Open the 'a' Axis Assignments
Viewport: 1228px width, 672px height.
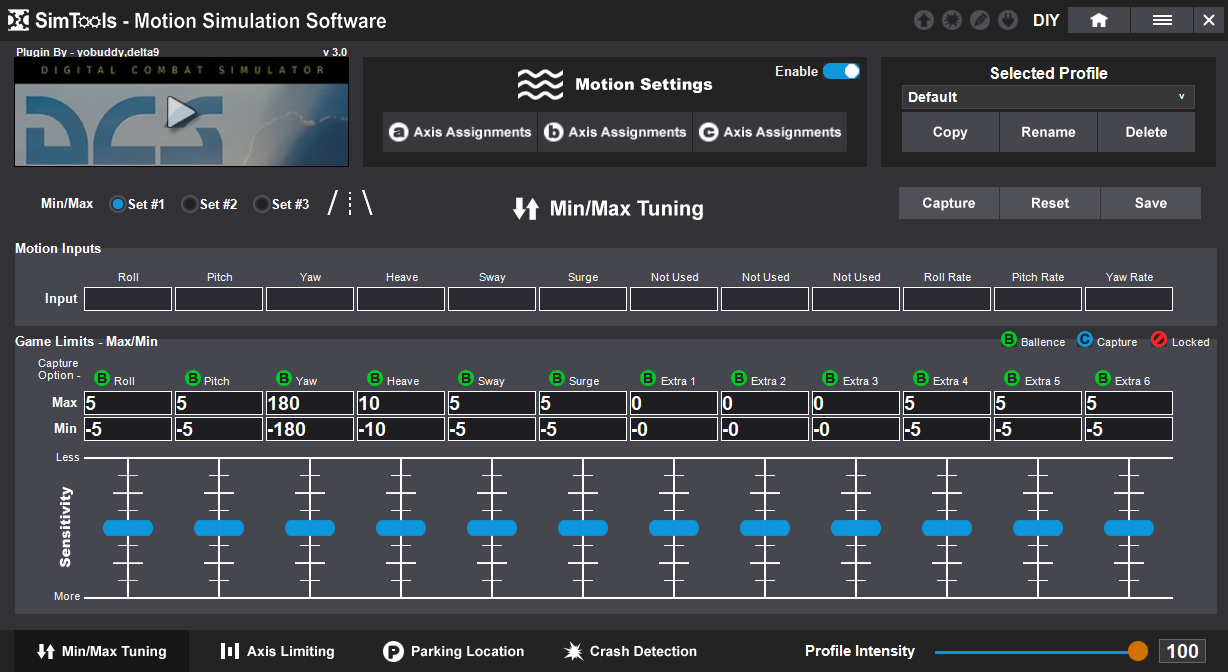(x=460, y=132)
